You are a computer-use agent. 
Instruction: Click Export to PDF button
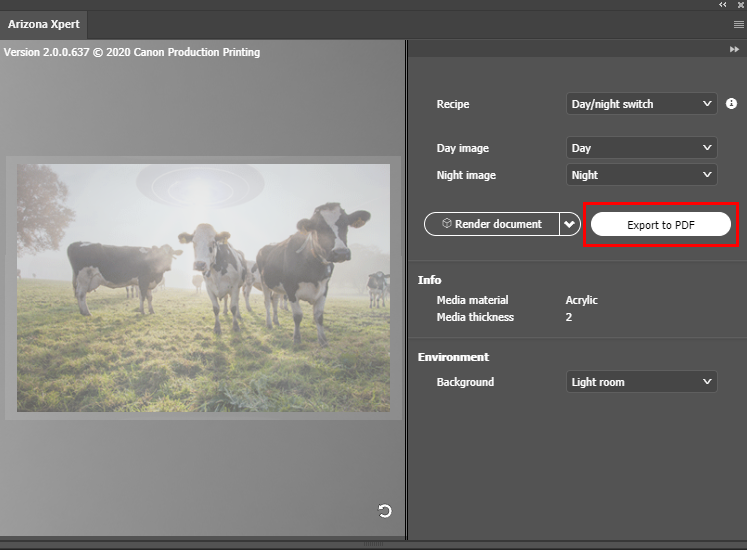(x=661, y=224)
